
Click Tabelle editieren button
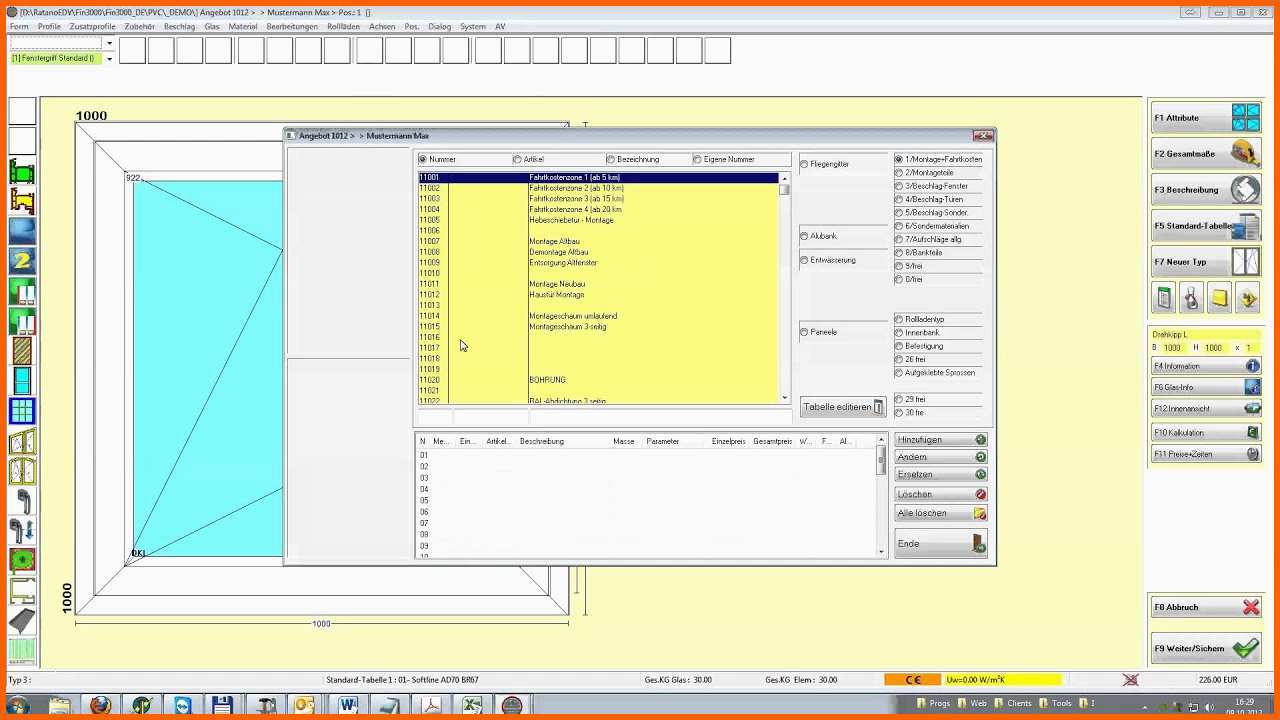coord(842,407)
